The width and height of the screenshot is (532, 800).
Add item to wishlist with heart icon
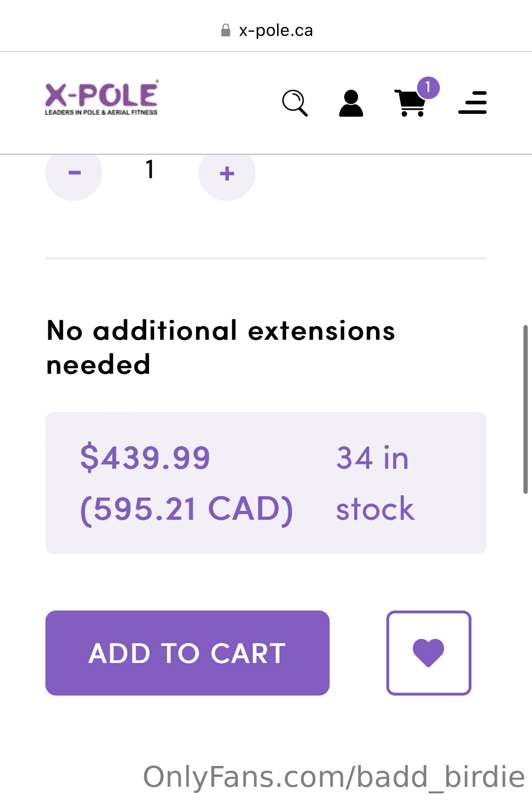(x=428, y=653)
